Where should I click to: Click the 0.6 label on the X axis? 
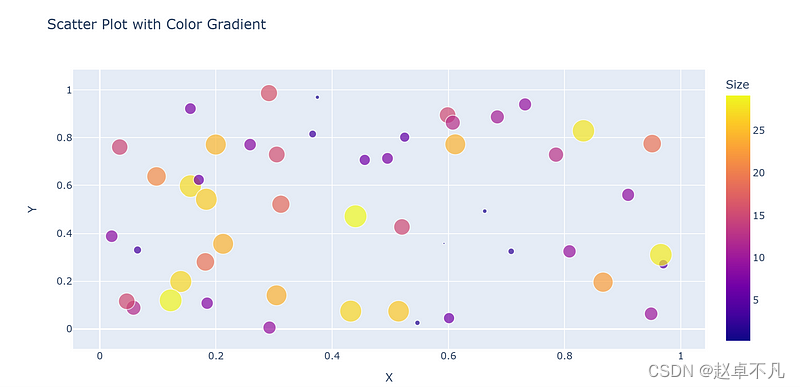click(x=448, y=355)
